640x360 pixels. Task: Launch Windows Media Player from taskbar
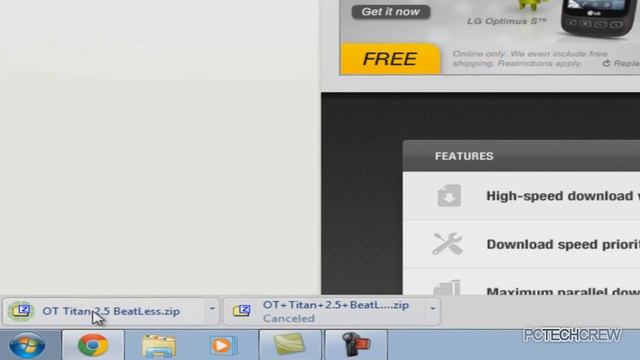(223, 345)
